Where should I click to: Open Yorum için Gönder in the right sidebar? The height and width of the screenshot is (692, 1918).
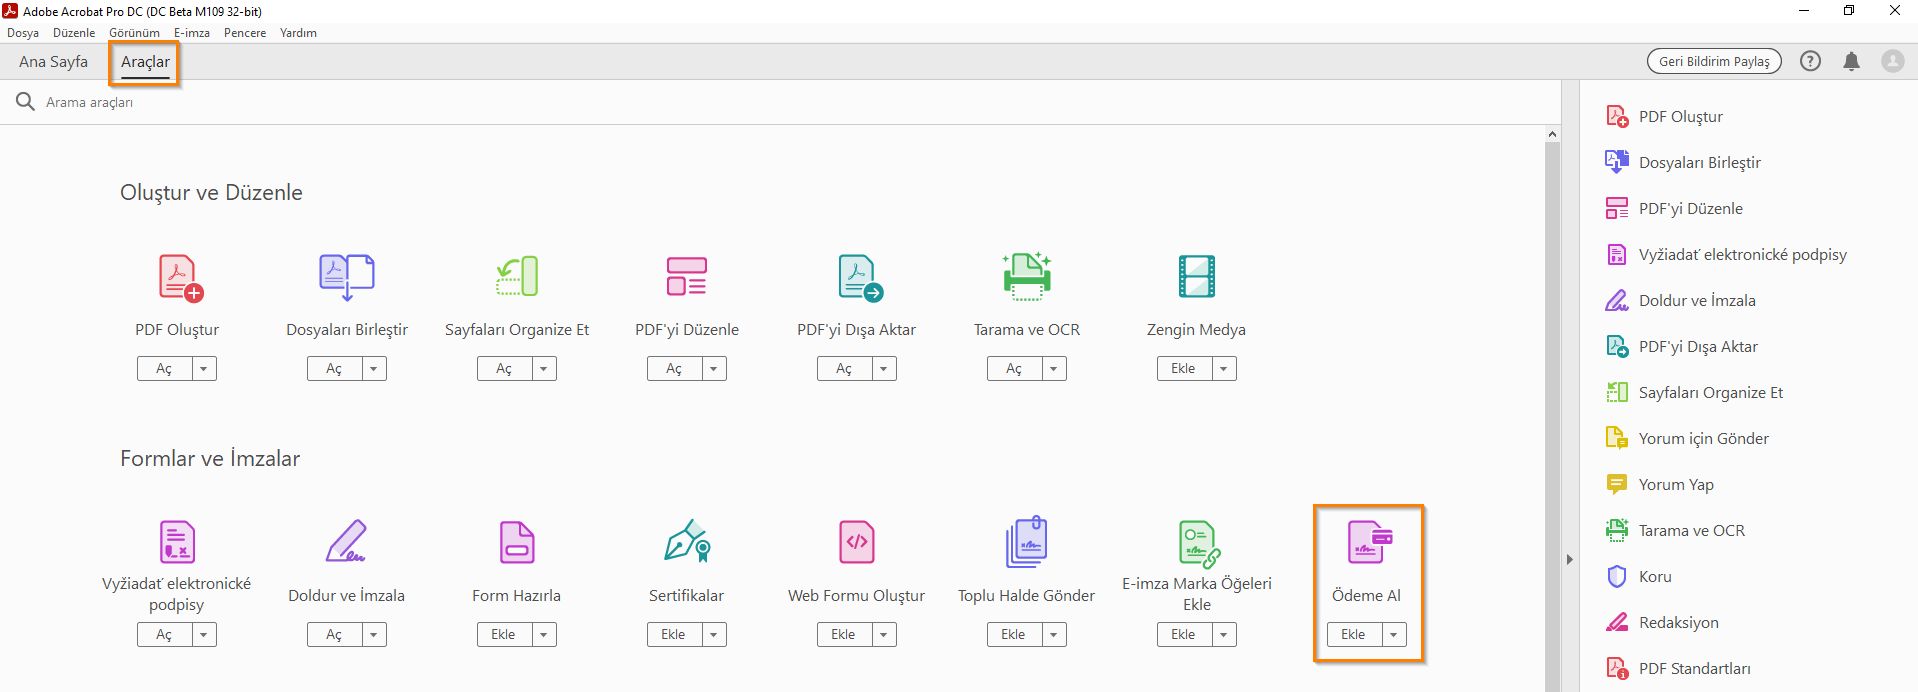(x=1687, y=438)
